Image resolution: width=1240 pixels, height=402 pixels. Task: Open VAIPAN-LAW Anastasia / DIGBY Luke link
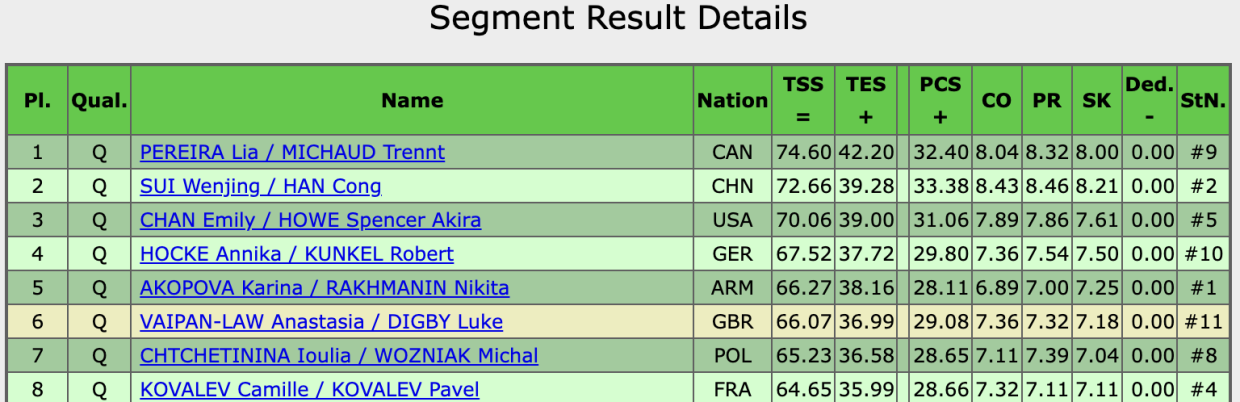click(x=321, y=322)
